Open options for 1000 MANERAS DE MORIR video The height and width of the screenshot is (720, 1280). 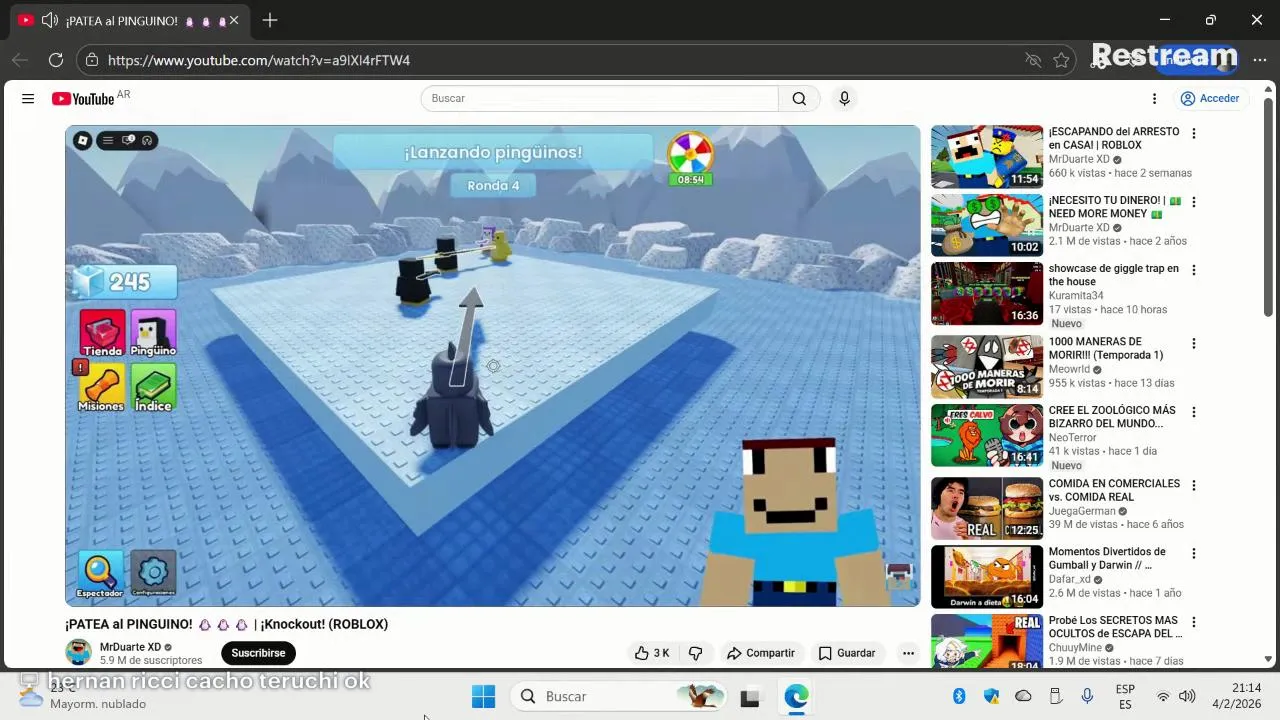point(1193,343)
